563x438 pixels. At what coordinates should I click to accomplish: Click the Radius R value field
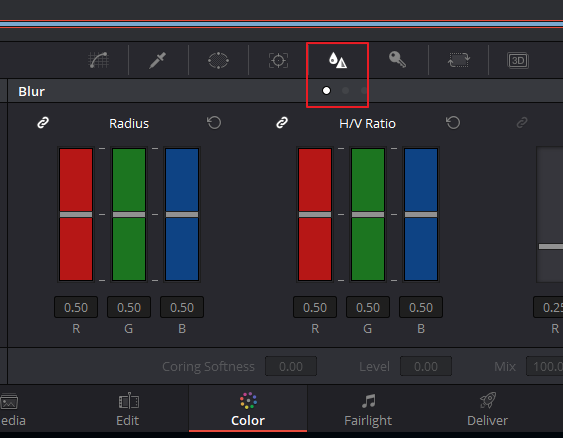coord(76,307)
